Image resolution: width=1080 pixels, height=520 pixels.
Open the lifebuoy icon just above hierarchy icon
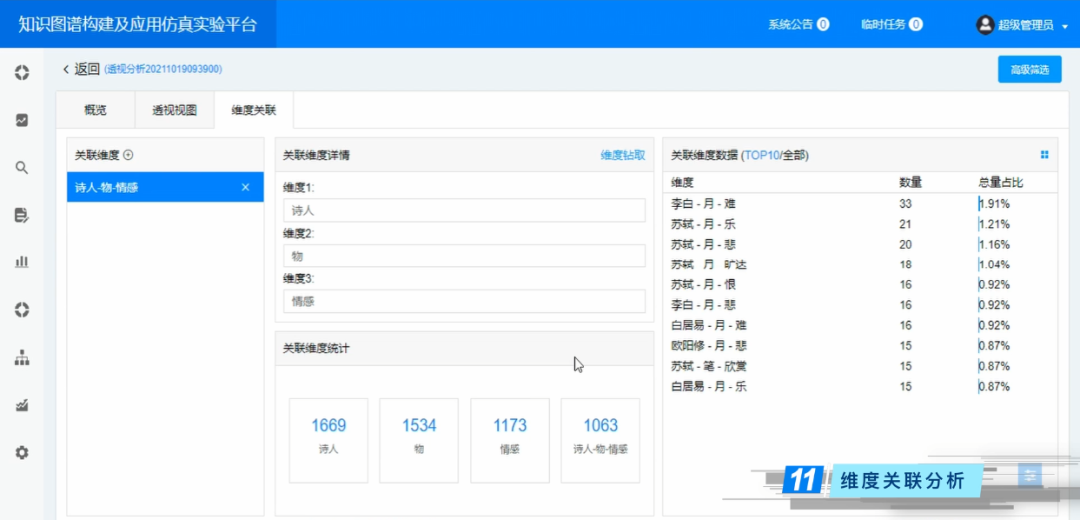(x=22, y=310)
